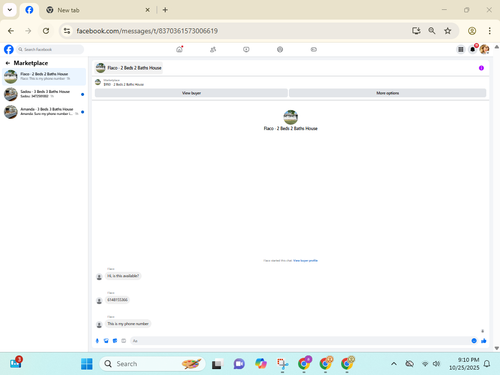Click Flaco conversation thumbnail in sidebar
Image resolution: width=500 pixels, height=375 pixels.
pos(11,77)
